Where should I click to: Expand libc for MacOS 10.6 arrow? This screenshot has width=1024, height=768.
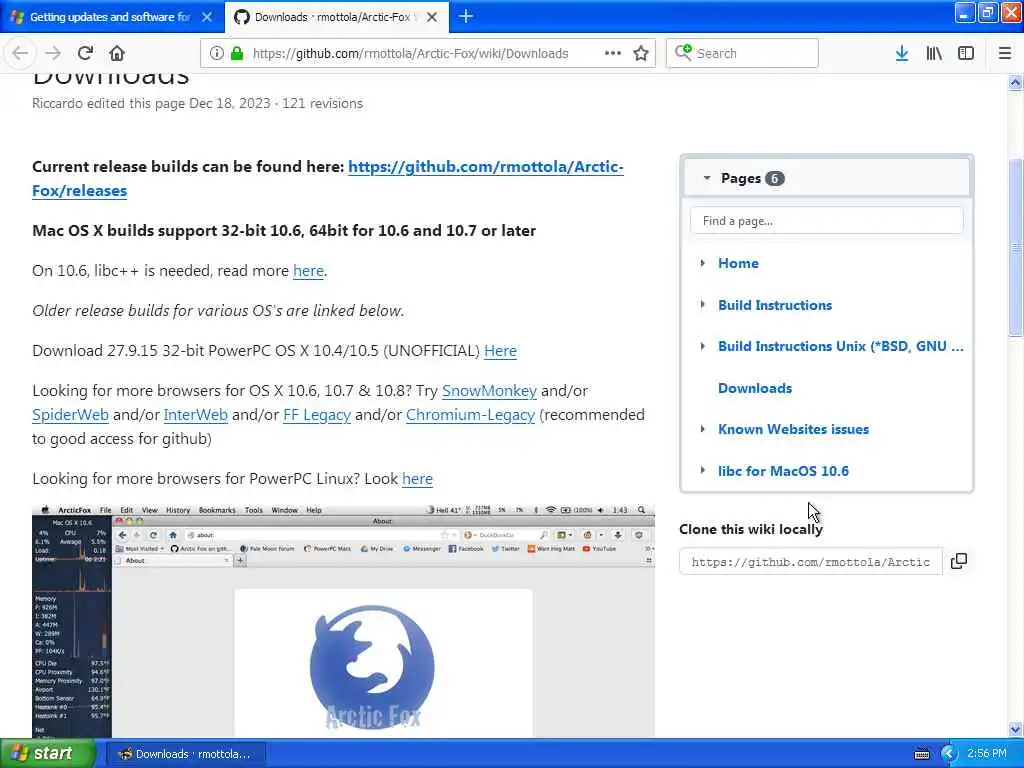703,470
